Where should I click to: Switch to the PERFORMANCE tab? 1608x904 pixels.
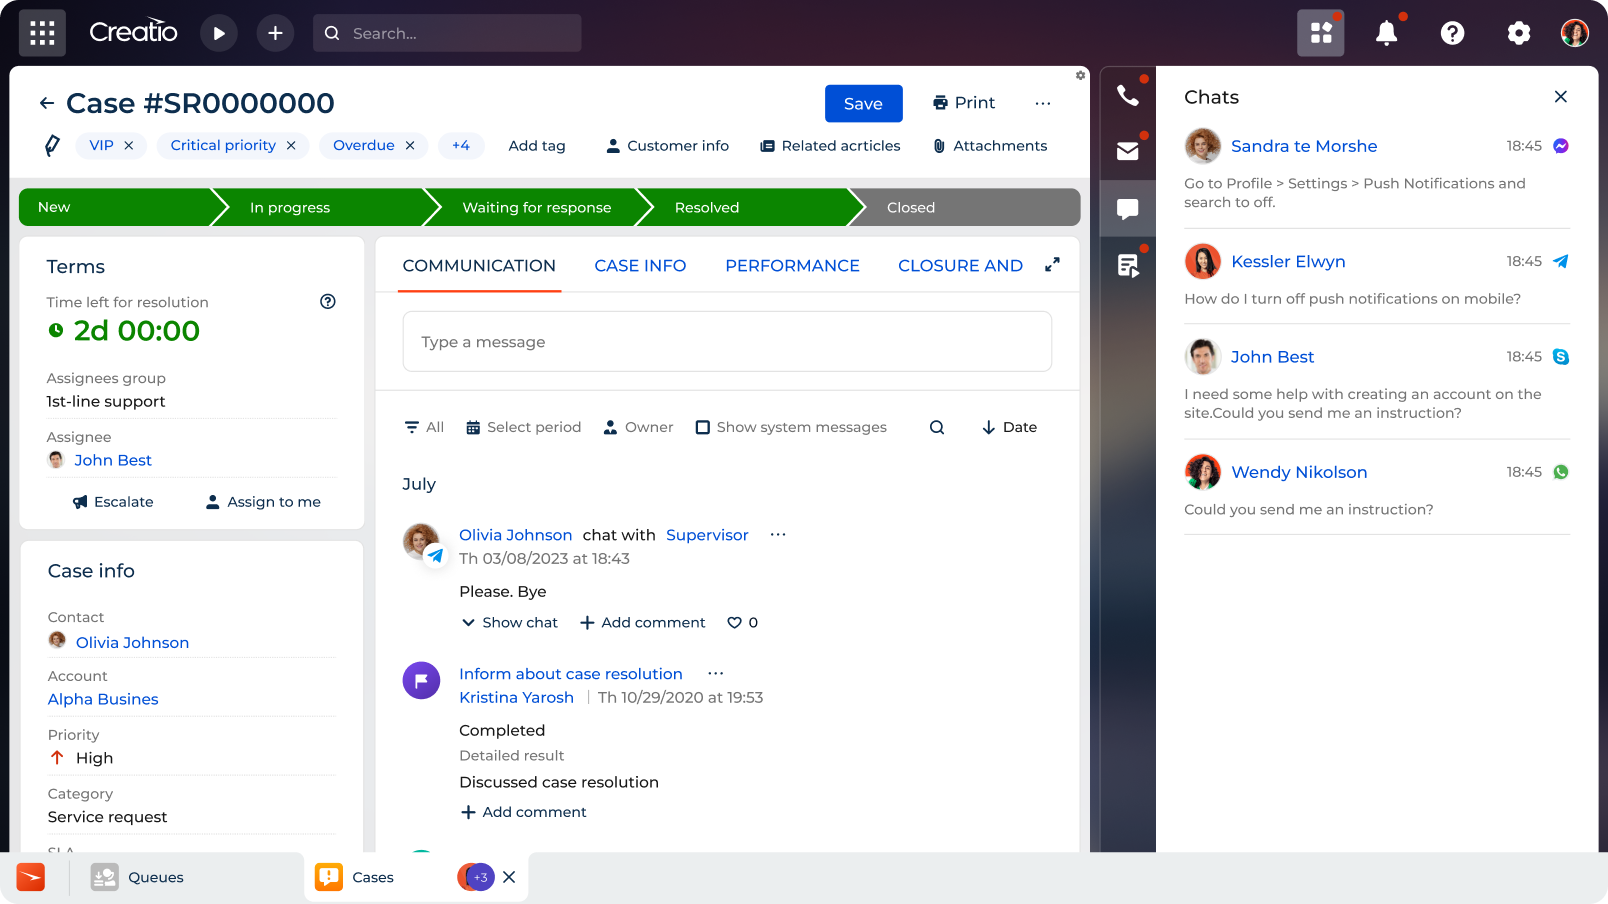pos(792,266)
